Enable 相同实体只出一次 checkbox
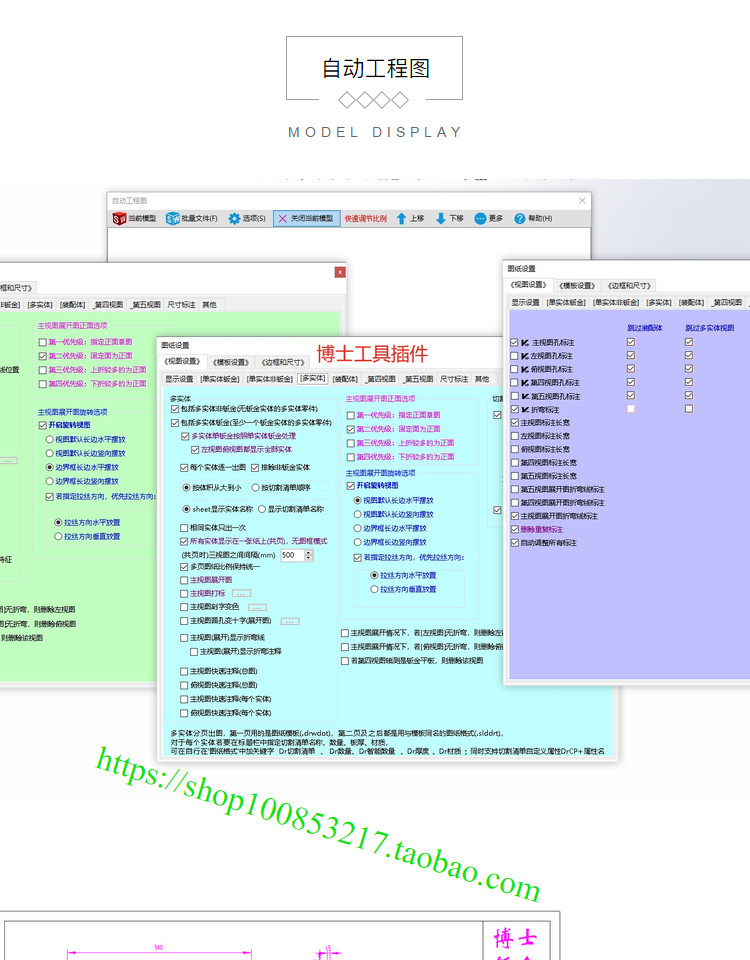Image resolution: width=750 pixels, height=960 pixels. click(x=184, y=528)
